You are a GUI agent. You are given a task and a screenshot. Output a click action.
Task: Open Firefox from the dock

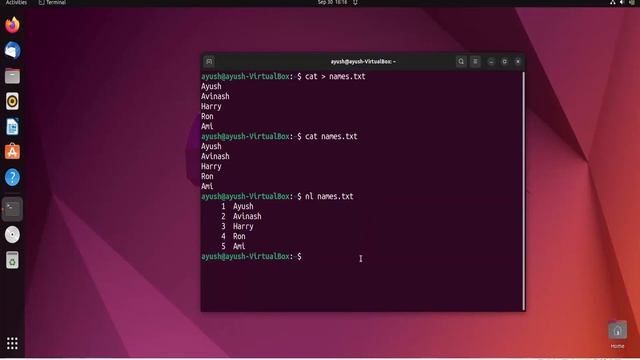[12, 25]
